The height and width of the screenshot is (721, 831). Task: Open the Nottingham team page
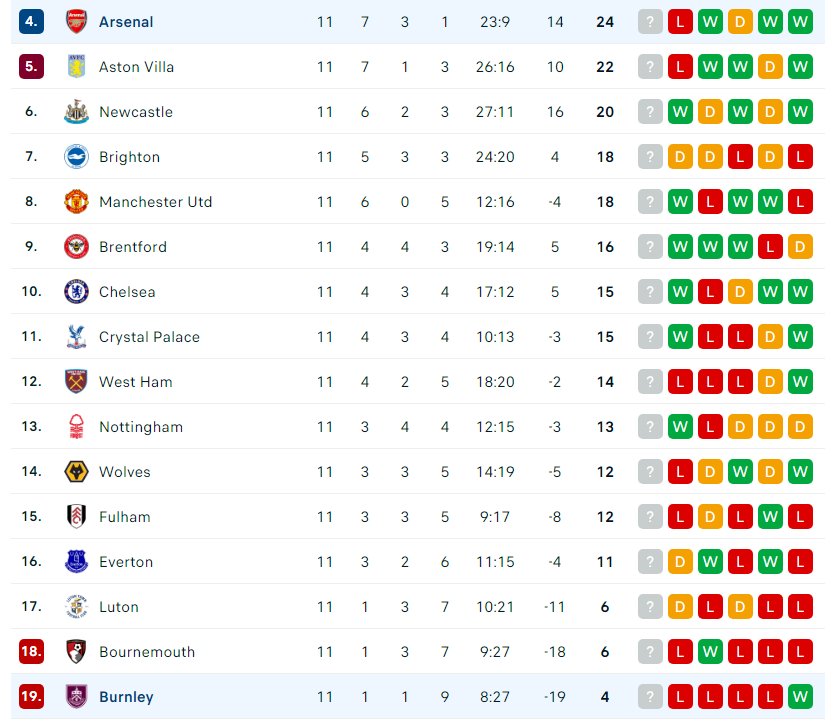point(141,427)
